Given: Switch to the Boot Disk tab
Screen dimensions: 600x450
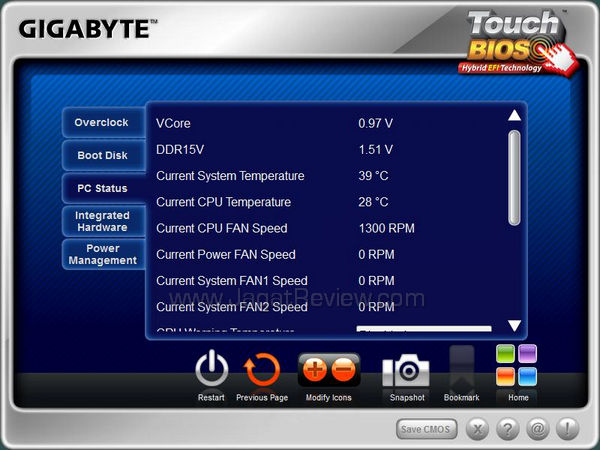Looking at the screenshot, I should tap(102, 155).
